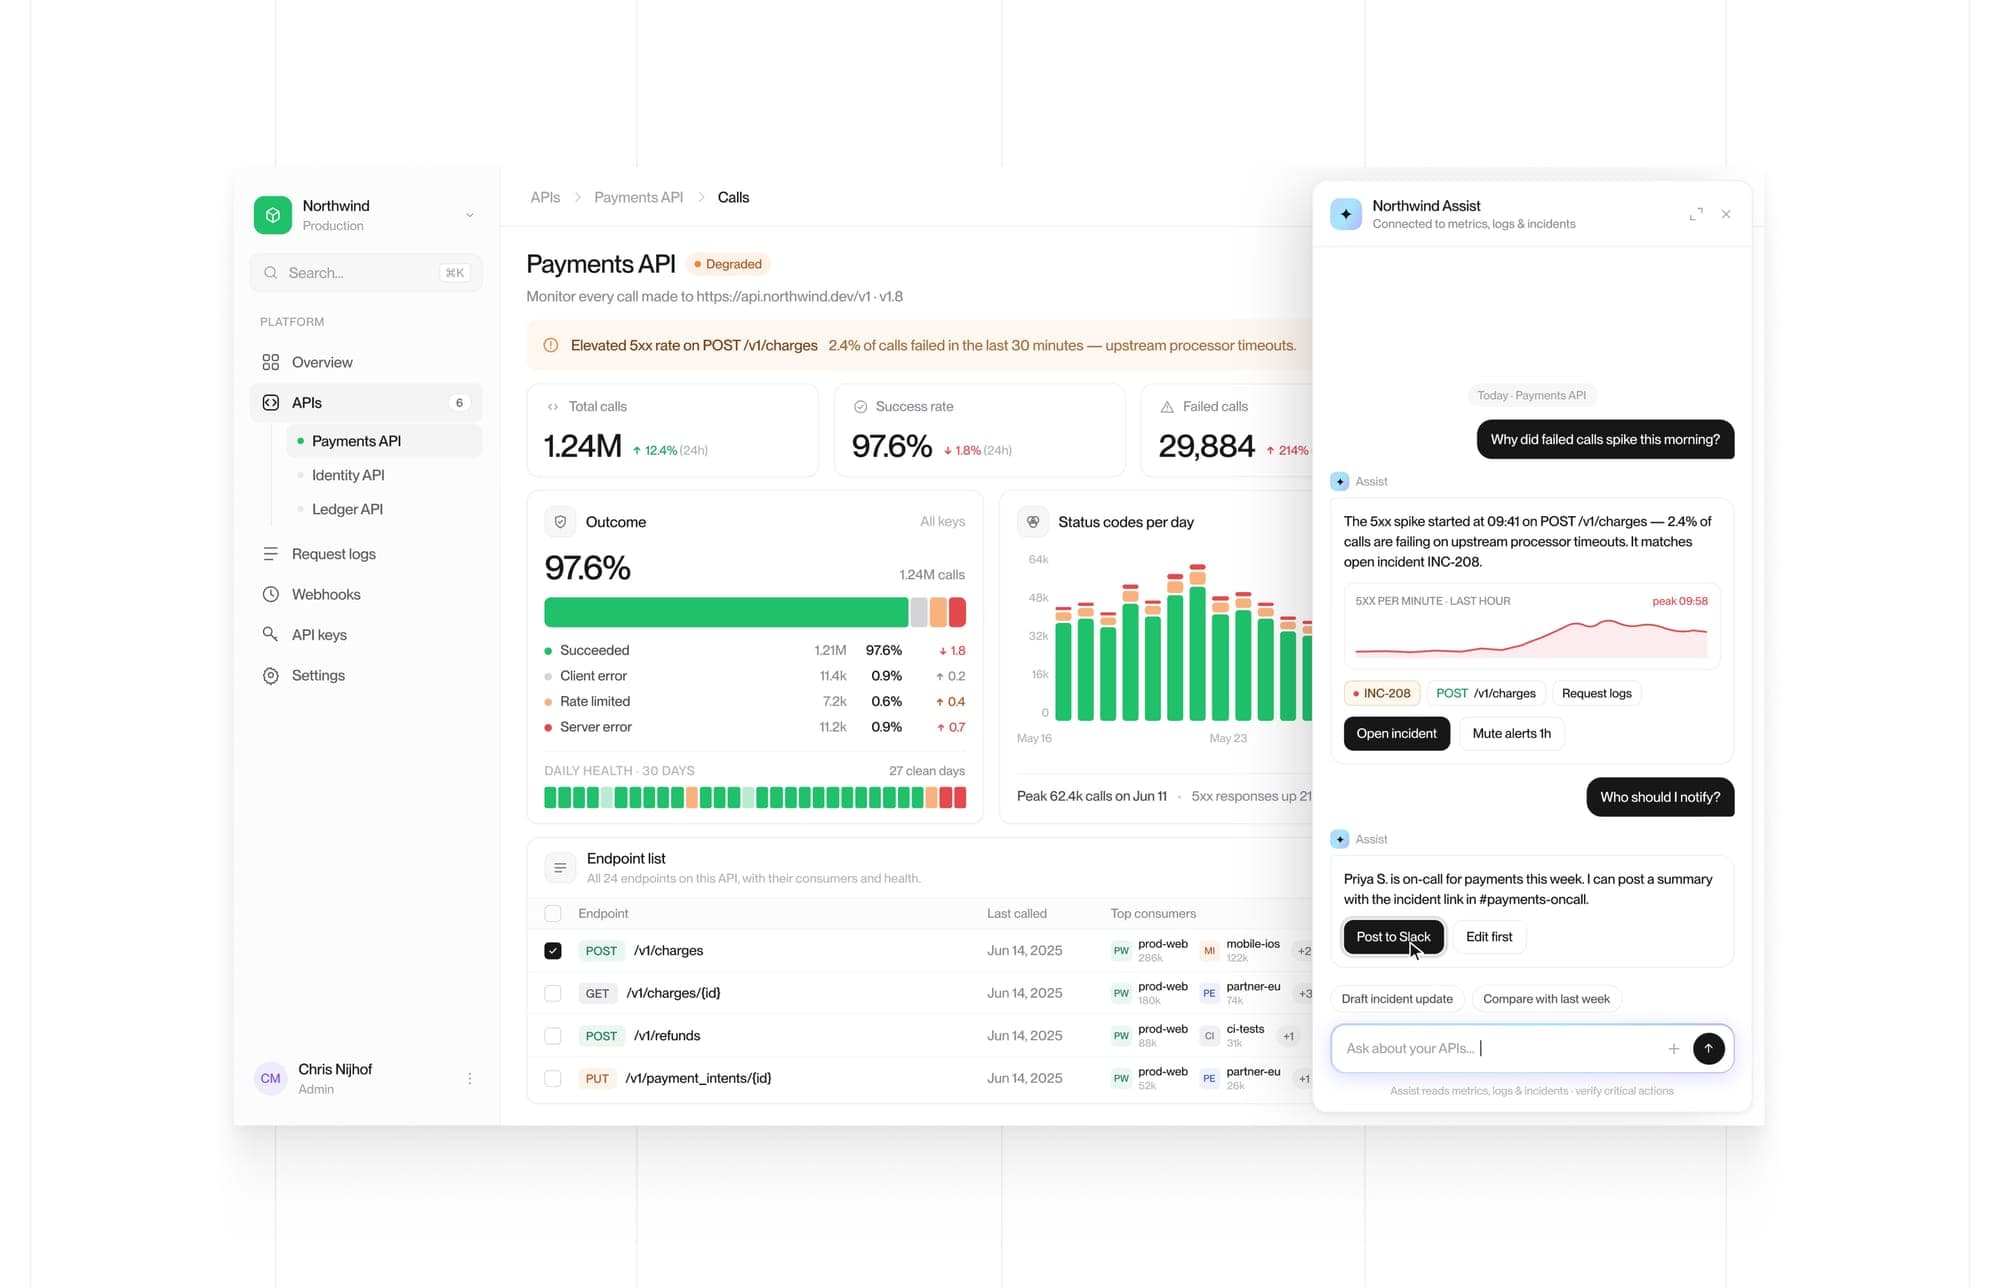Click the plus attach icon in Assist input
The width and height of the screenshot is (2000, 1287).
[1673, 1048]
